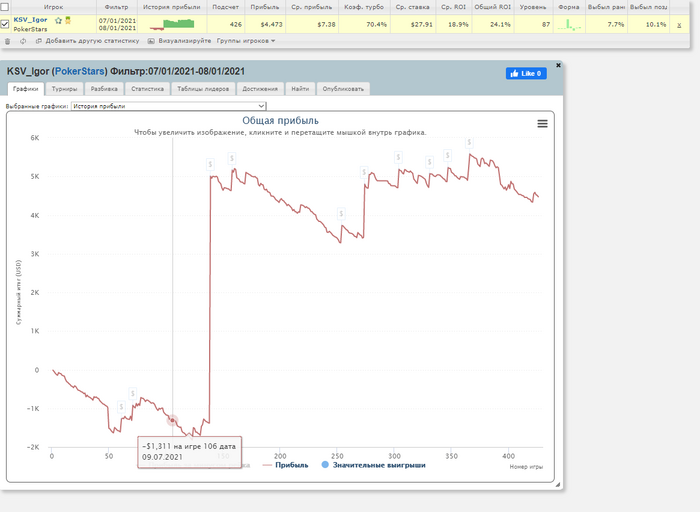
Task: Click the medal icon beside KSV_Igor
Action: (68, 20)
